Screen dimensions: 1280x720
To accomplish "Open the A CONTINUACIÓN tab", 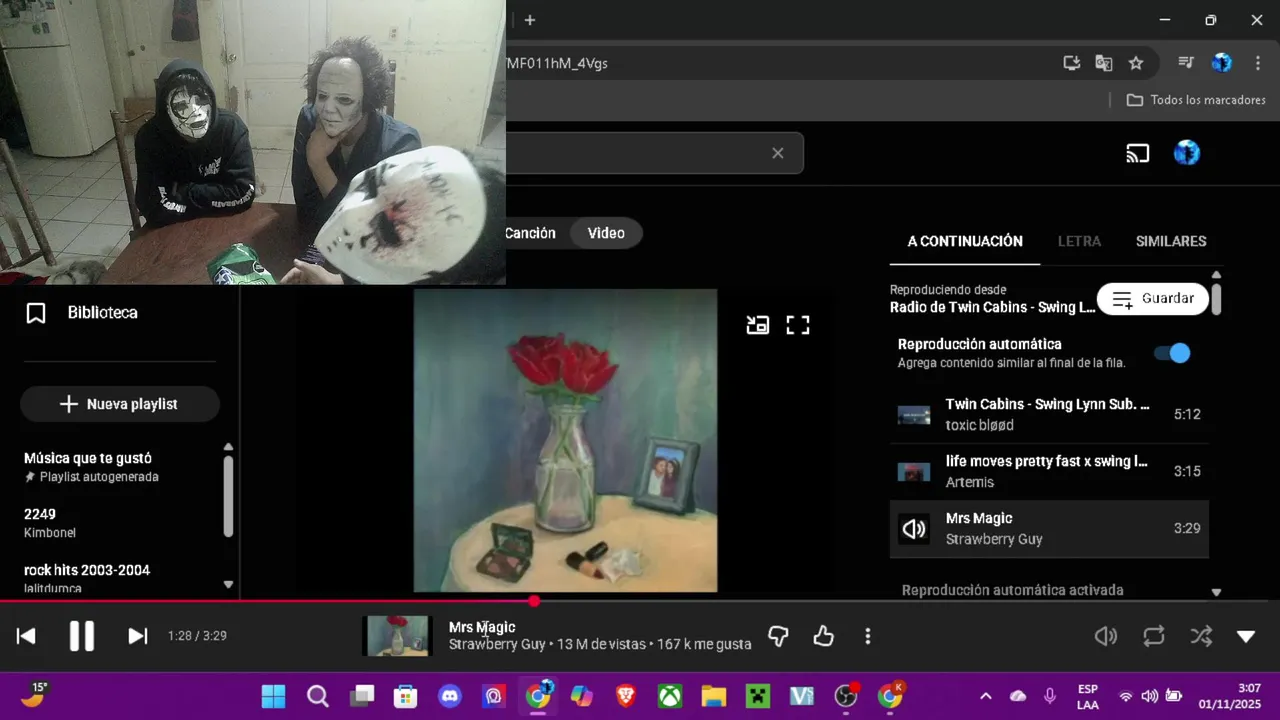I will pyautogui.click(x=965, y=241).
